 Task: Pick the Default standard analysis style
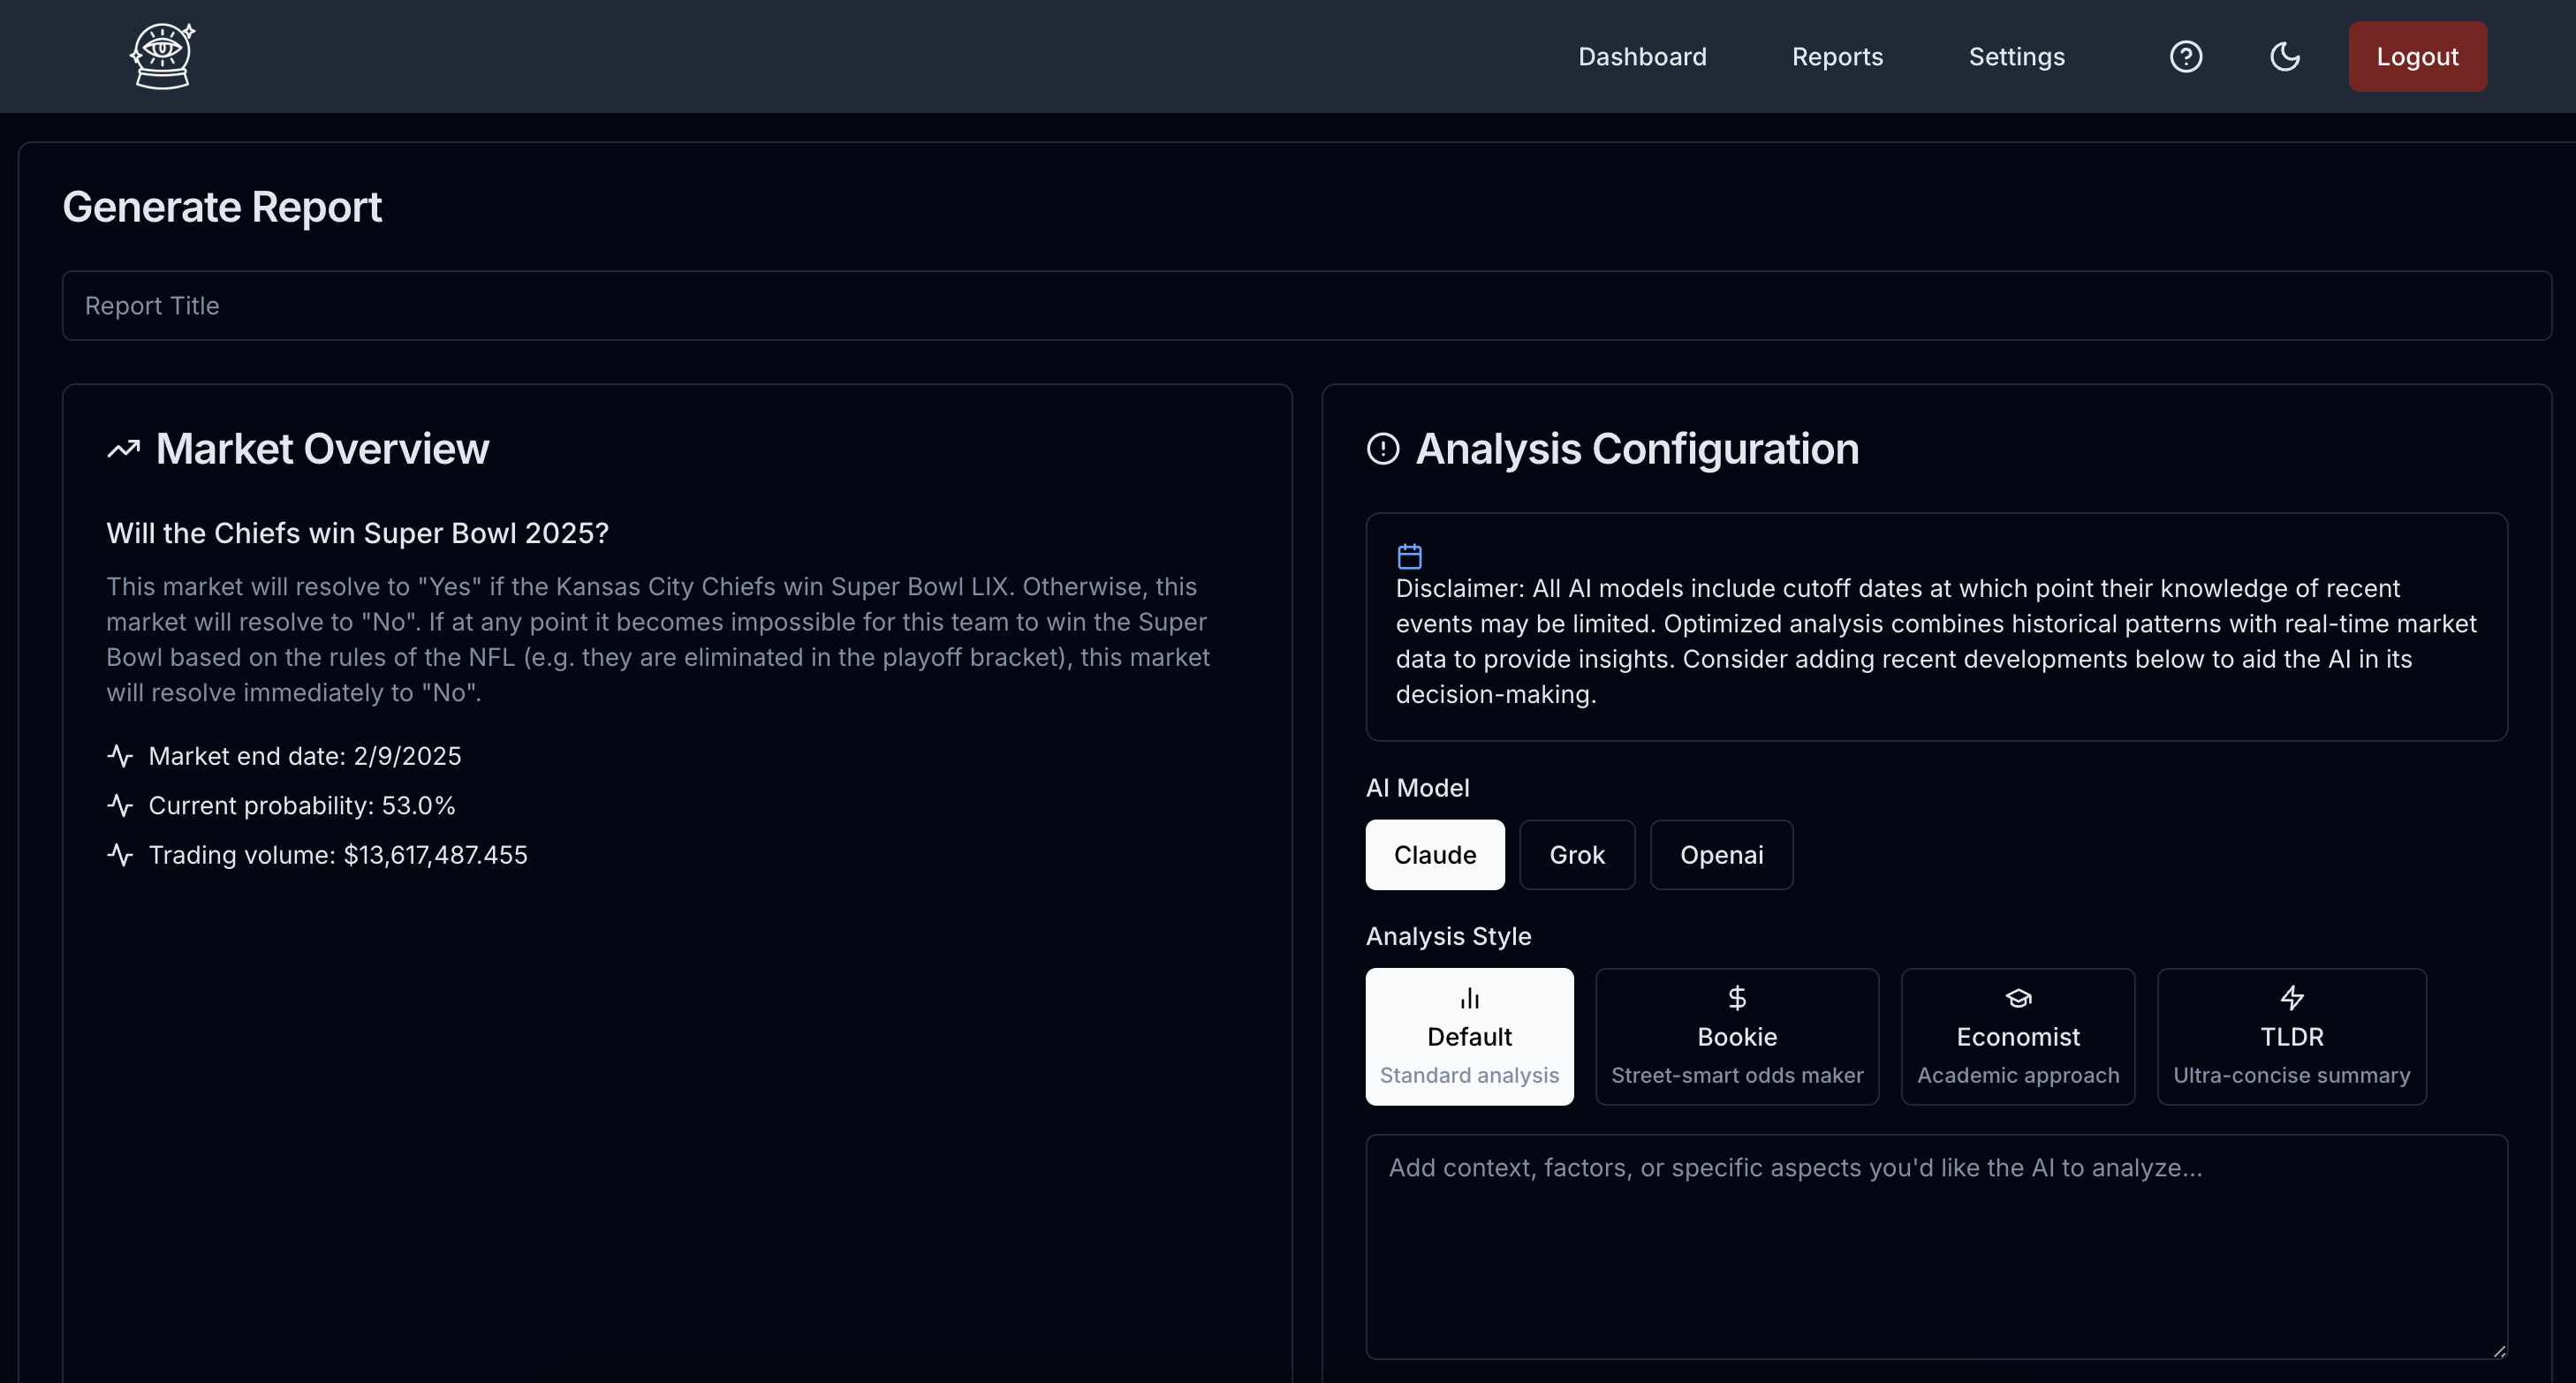point(1468,1036)
